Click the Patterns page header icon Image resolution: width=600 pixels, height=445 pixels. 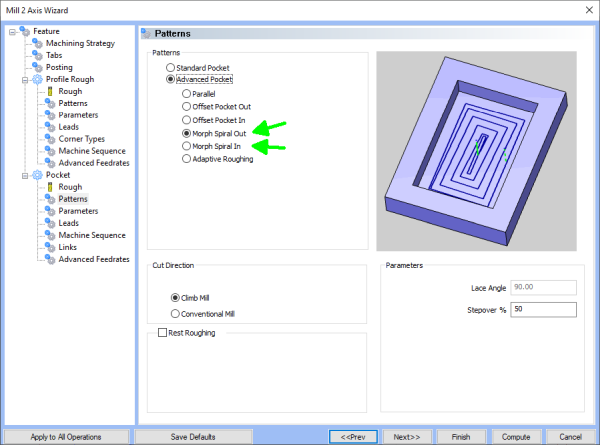pos(146,33)
